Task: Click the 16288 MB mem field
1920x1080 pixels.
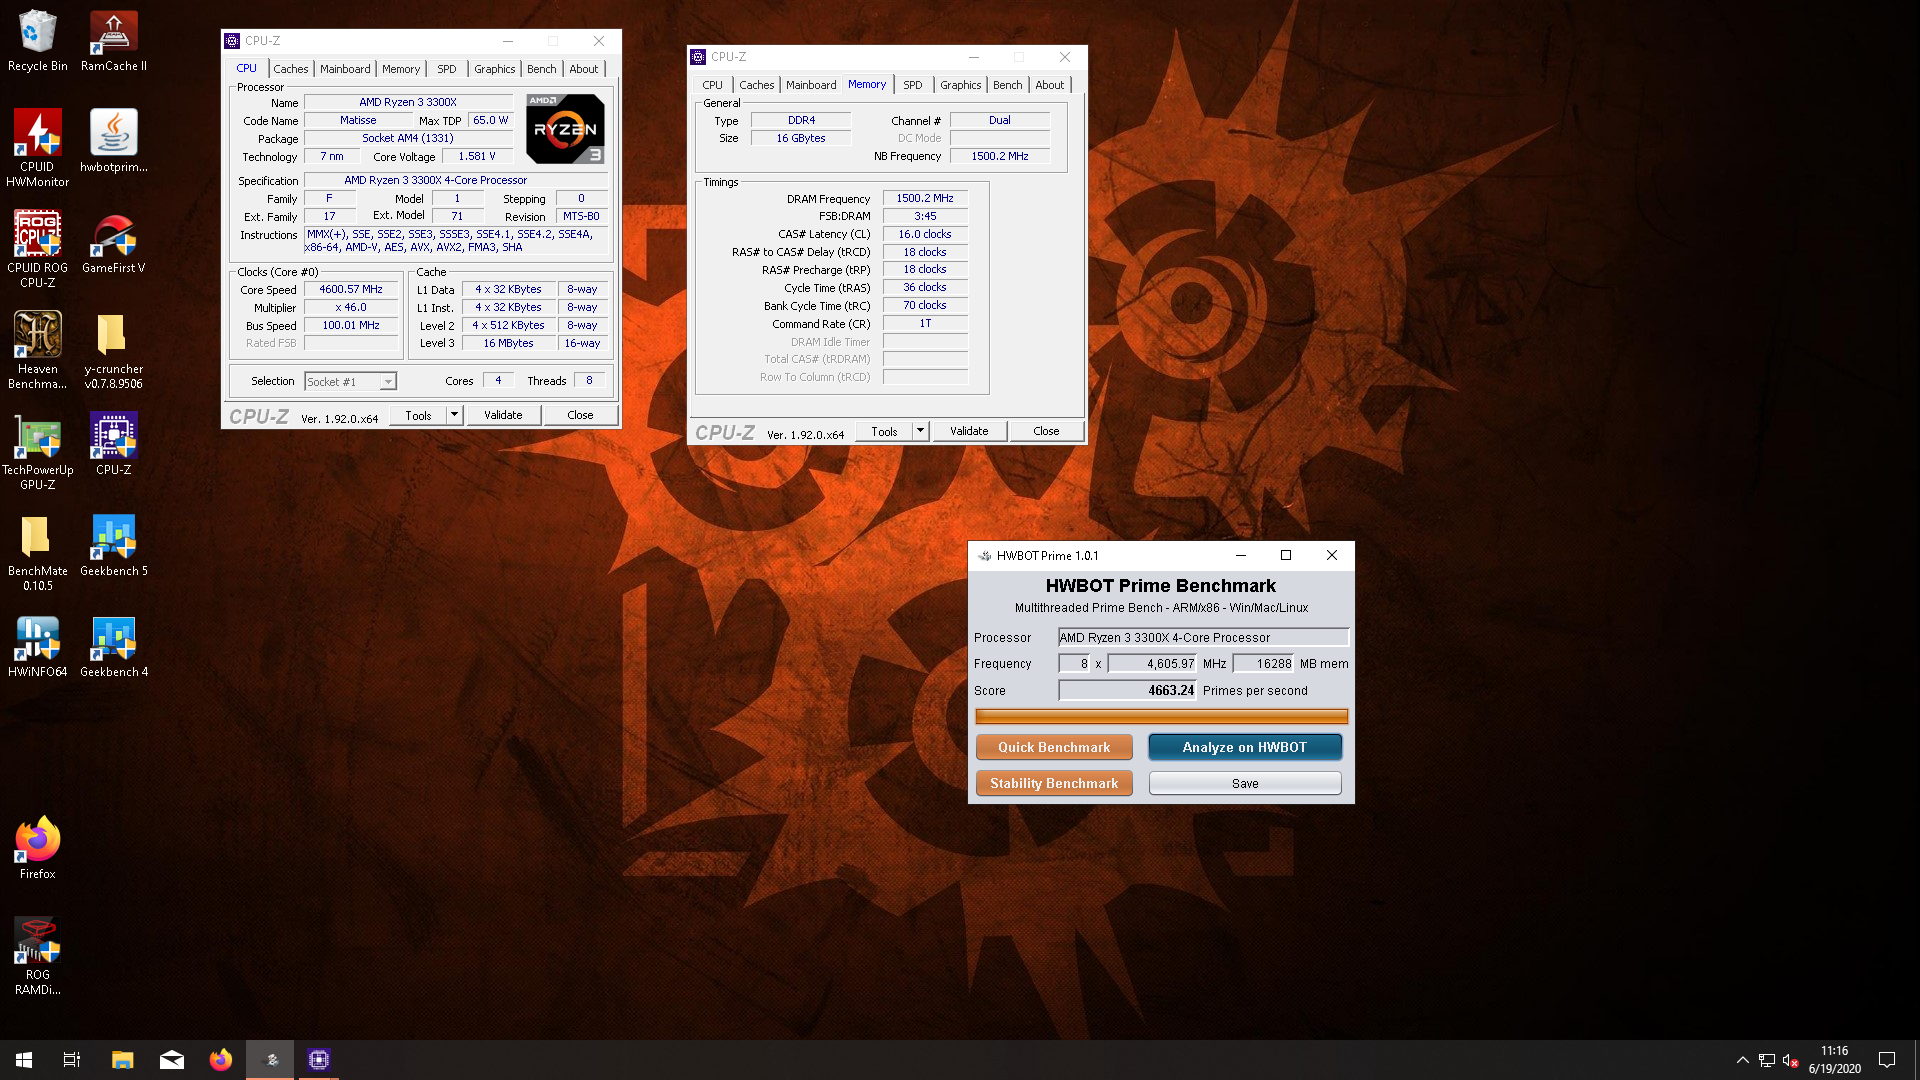Action: click(1265, 663)
